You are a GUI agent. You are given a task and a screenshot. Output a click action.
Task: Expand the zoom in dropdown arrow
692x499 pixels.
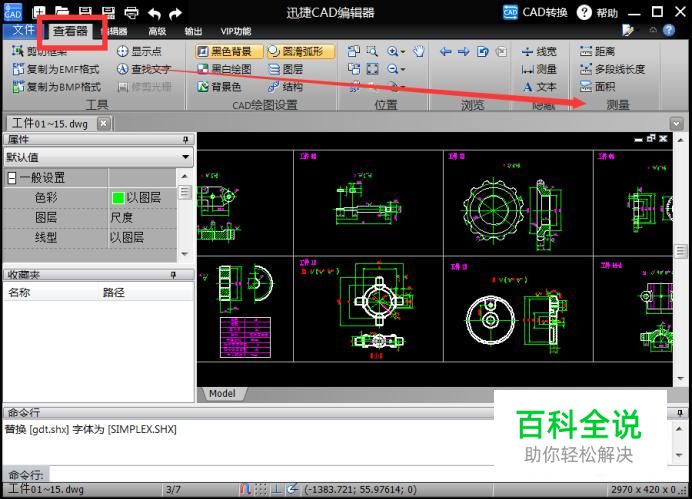click(402, 52)
